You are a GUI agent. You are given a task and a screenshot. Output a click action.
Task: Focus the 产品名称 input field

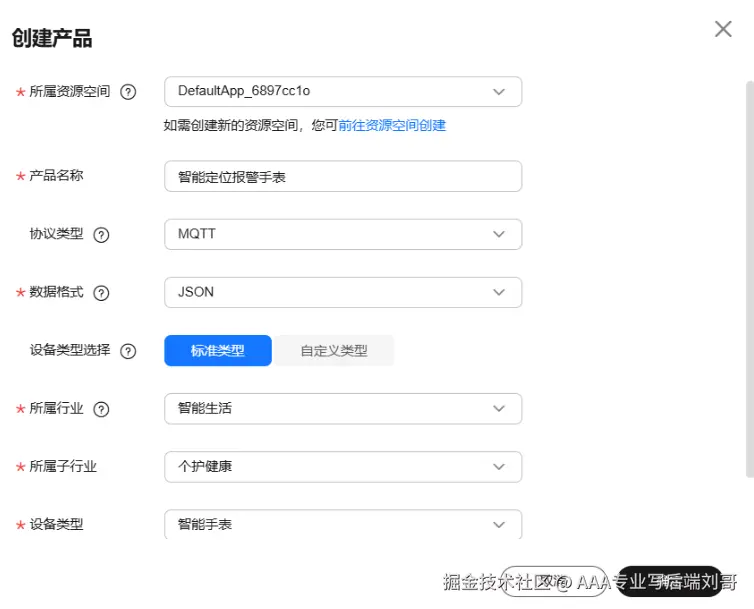(343, 176)
